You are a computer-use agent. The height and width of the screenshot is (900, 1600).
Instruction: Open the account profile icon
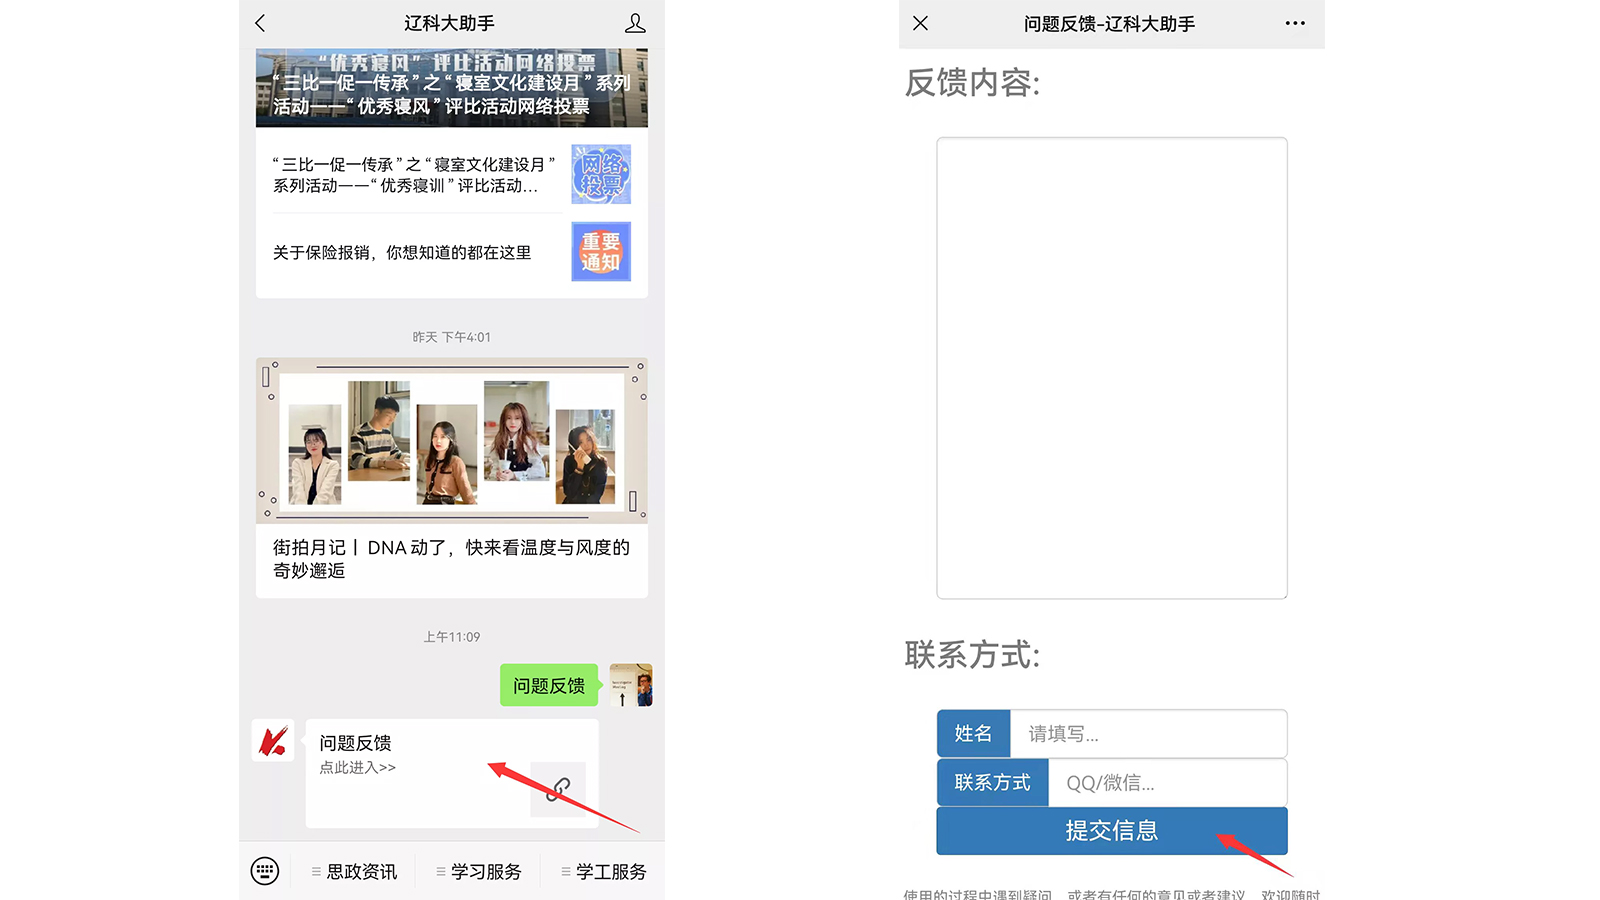tap(635, 23)
